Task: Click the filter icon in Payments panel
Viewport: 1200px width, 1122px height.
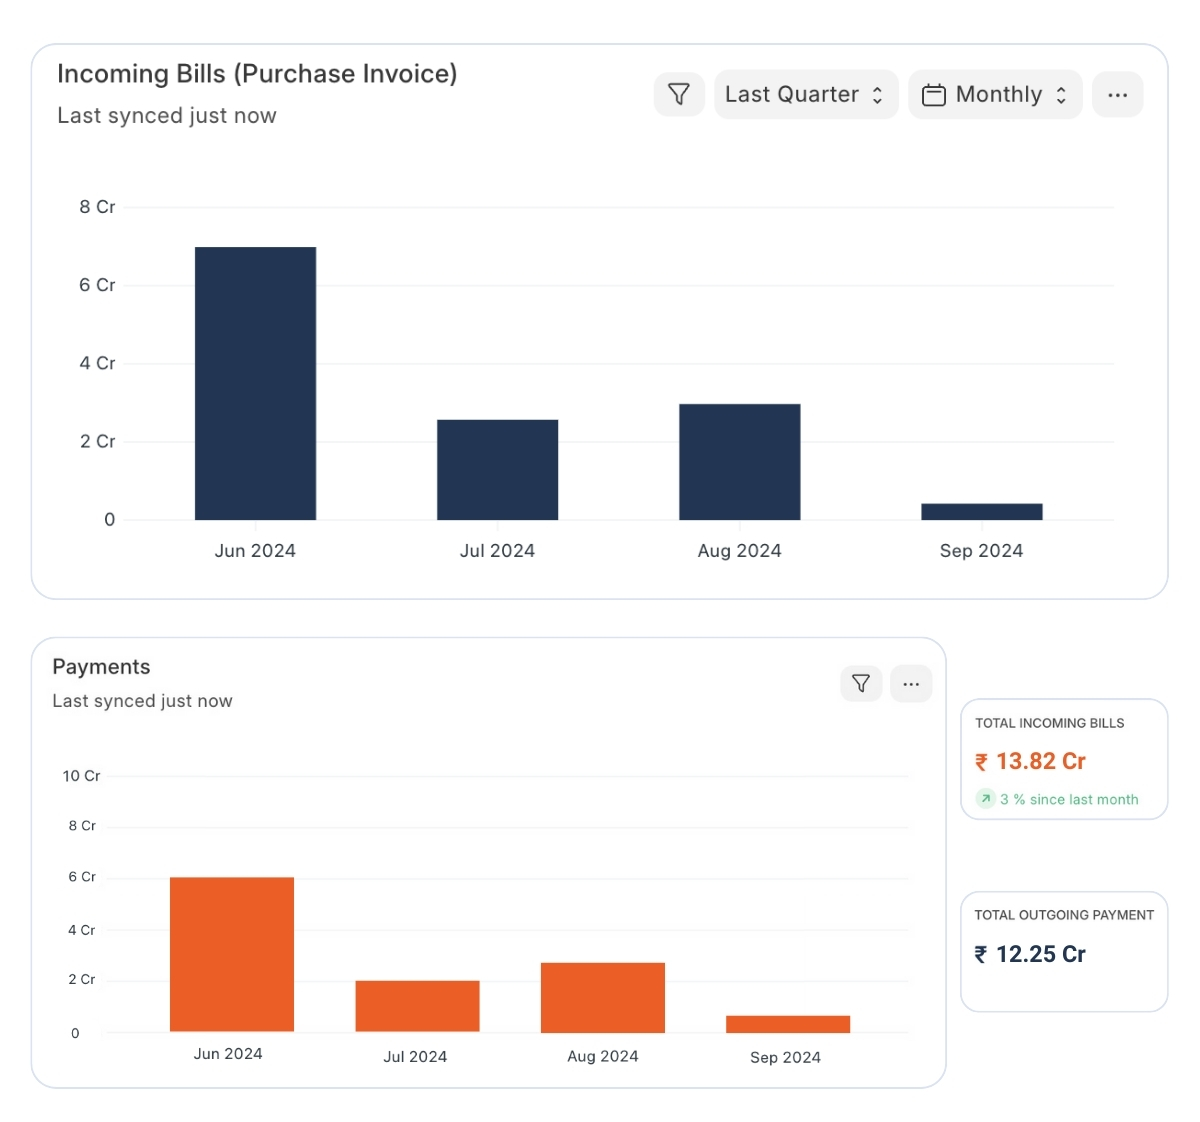Action: coord(860,684)
